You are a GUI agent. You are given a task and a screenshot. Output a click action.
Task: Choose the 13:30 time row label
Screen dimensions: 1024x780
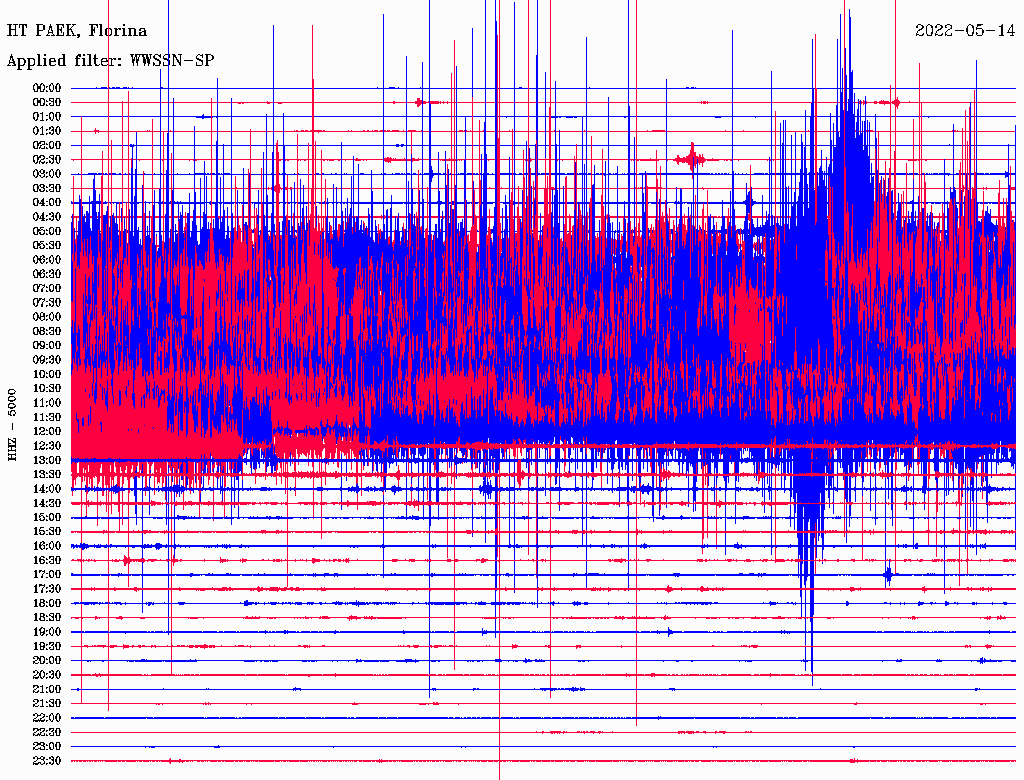[x=47, y=474]
